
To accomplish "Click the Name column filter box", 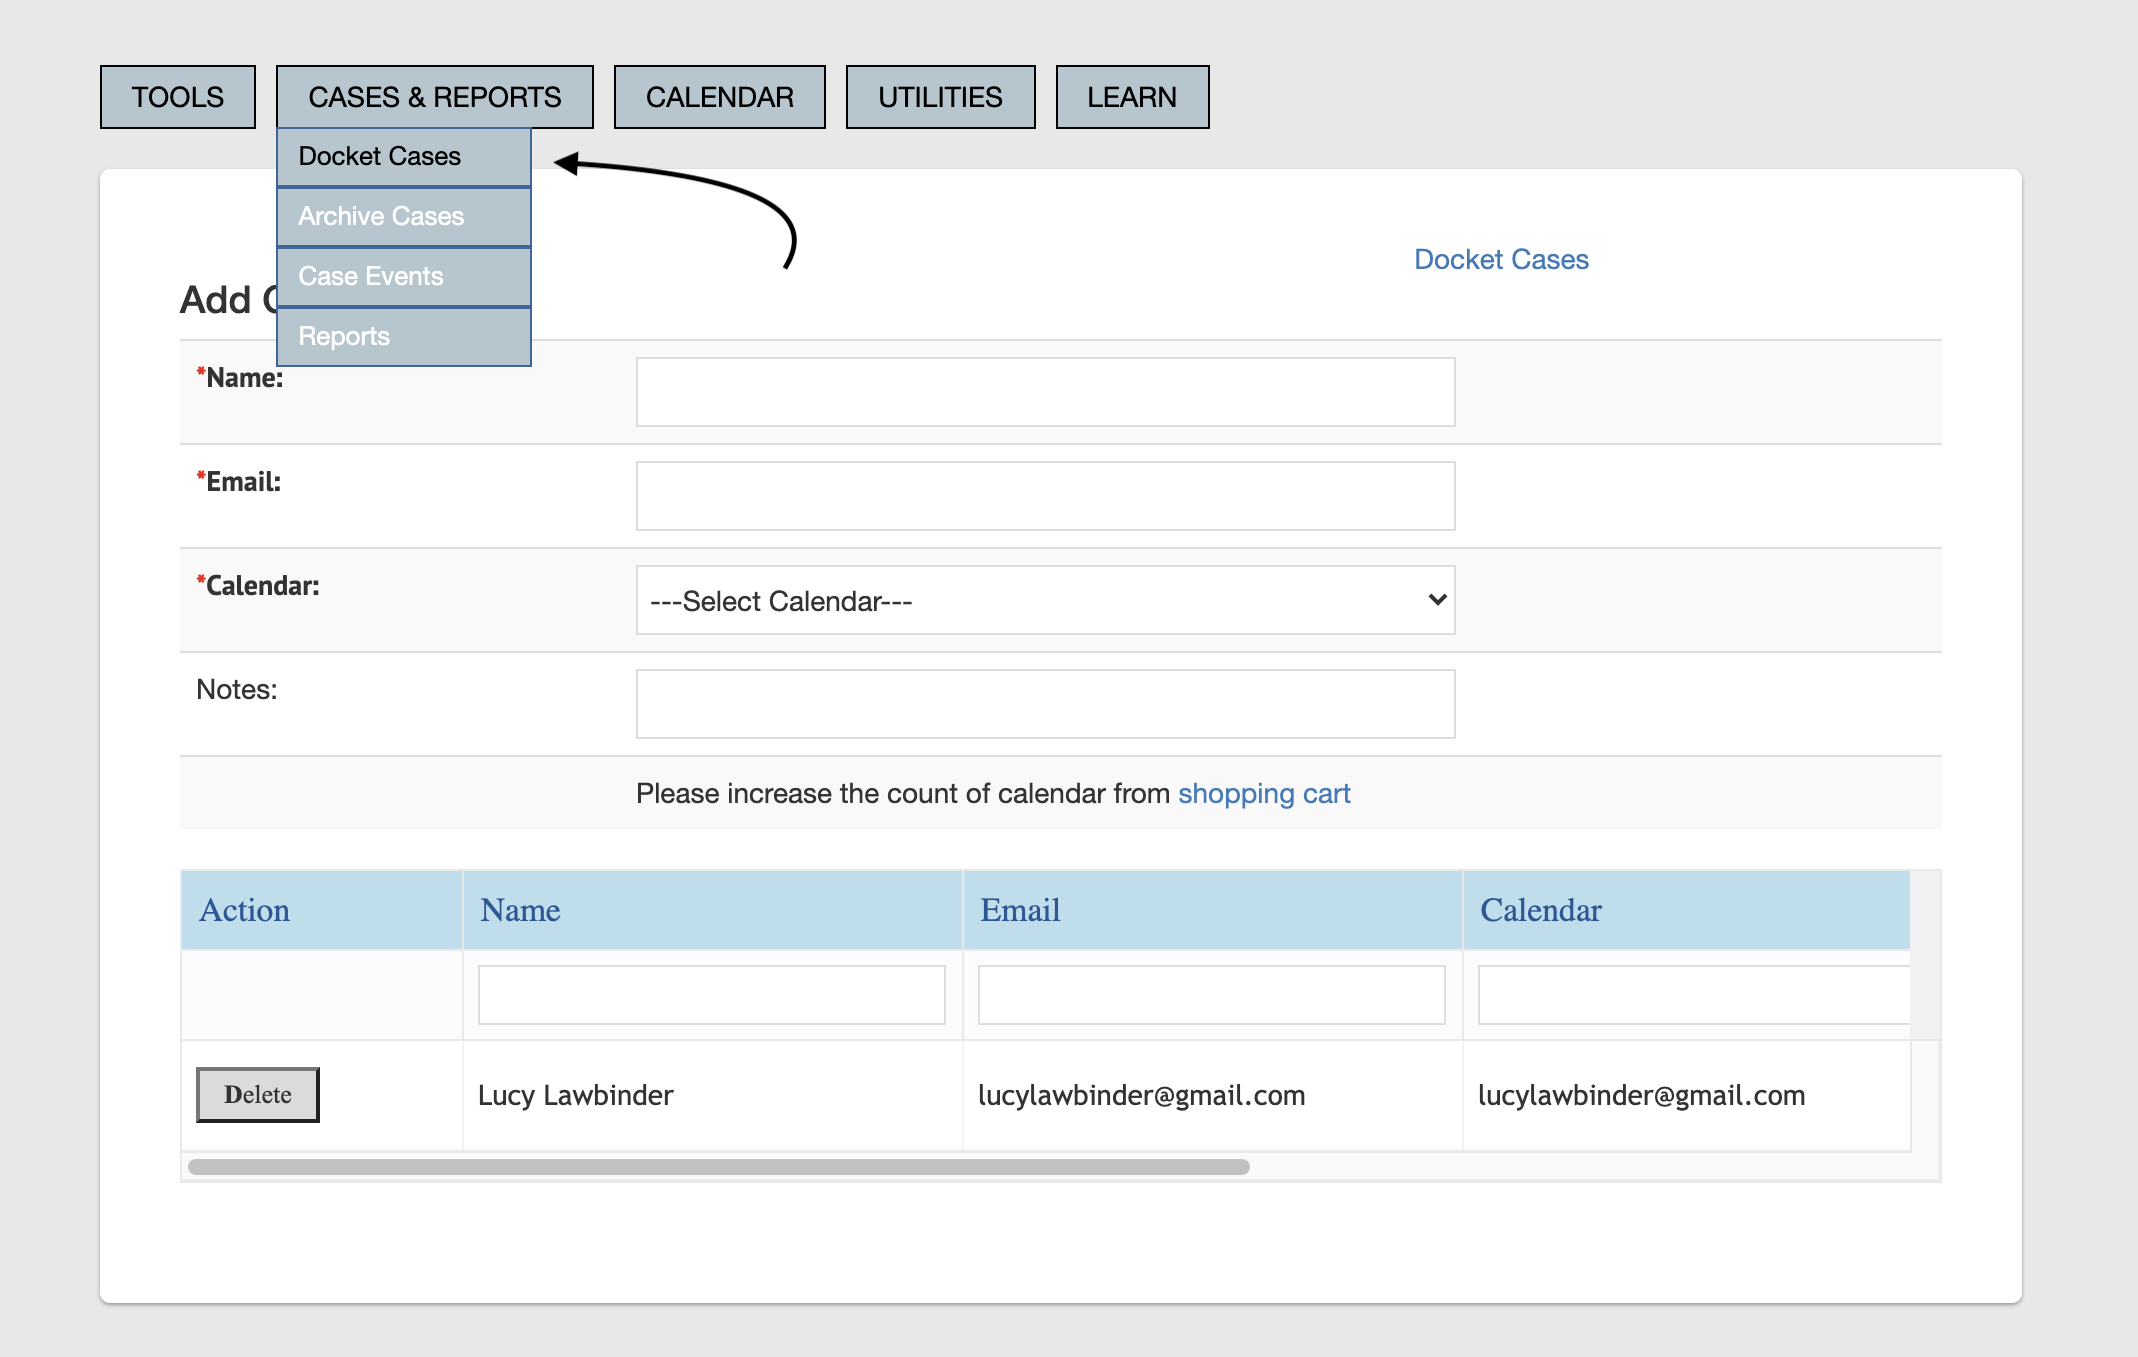I will click(711, 994).
